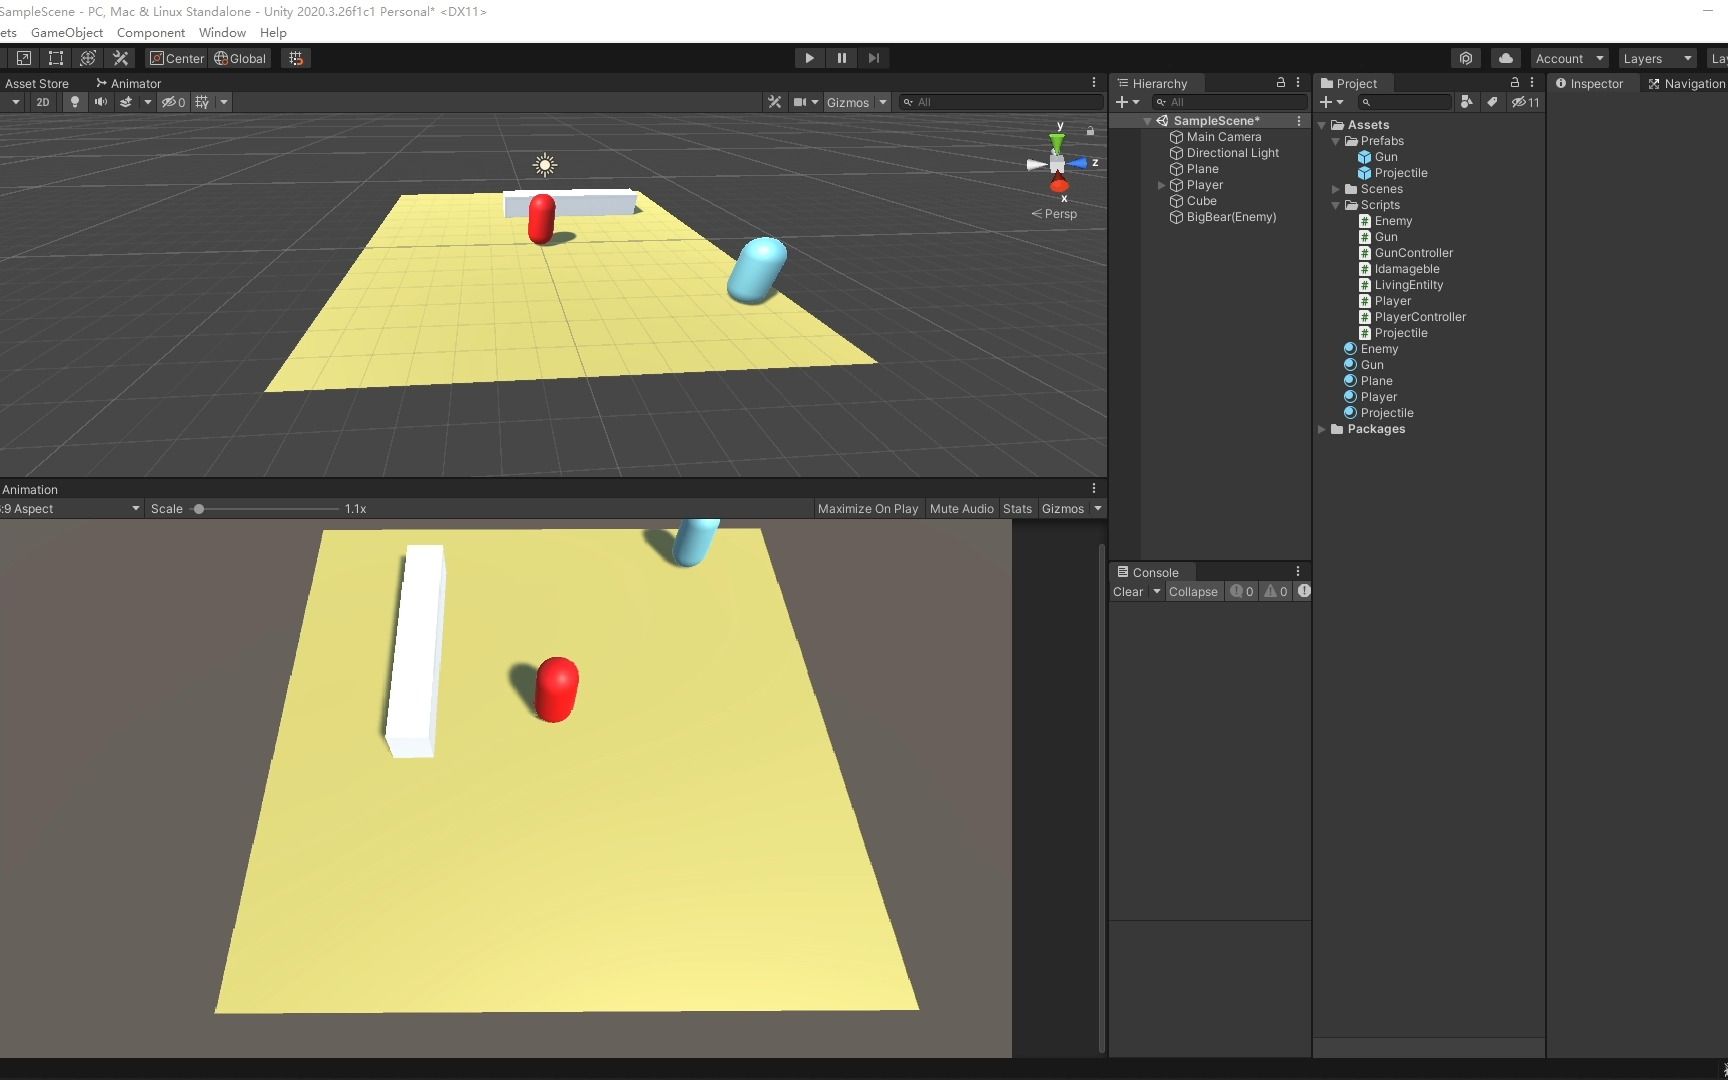Screen dimensions: 1728x1080
Task: Open the search by type icon in Project
Action: 1467,102
